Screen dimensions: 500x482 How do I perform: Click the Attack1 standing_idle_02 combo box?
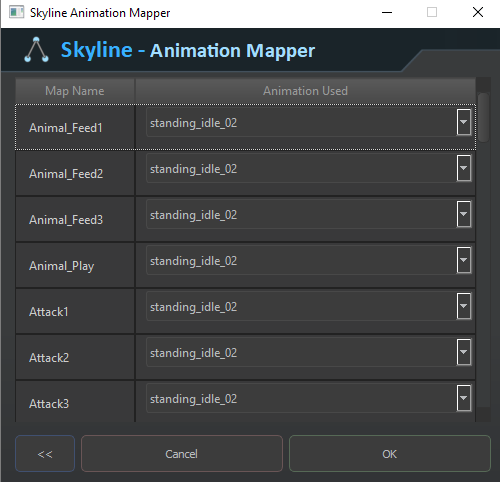coord(309,306)
